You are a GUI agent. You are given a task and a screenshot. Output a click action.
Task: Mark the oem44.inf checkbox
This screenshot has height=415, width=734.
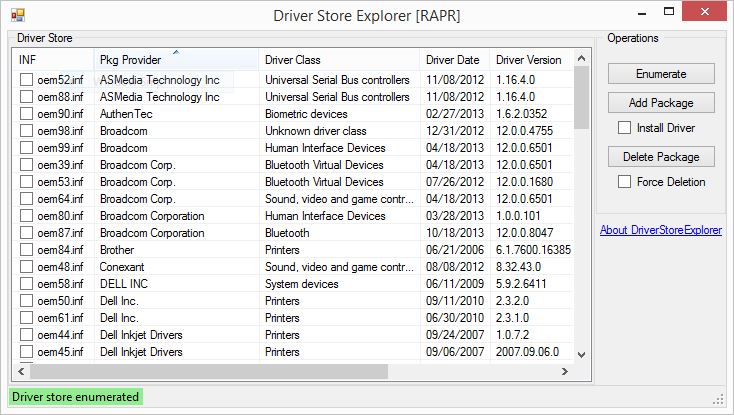(26, 335)
